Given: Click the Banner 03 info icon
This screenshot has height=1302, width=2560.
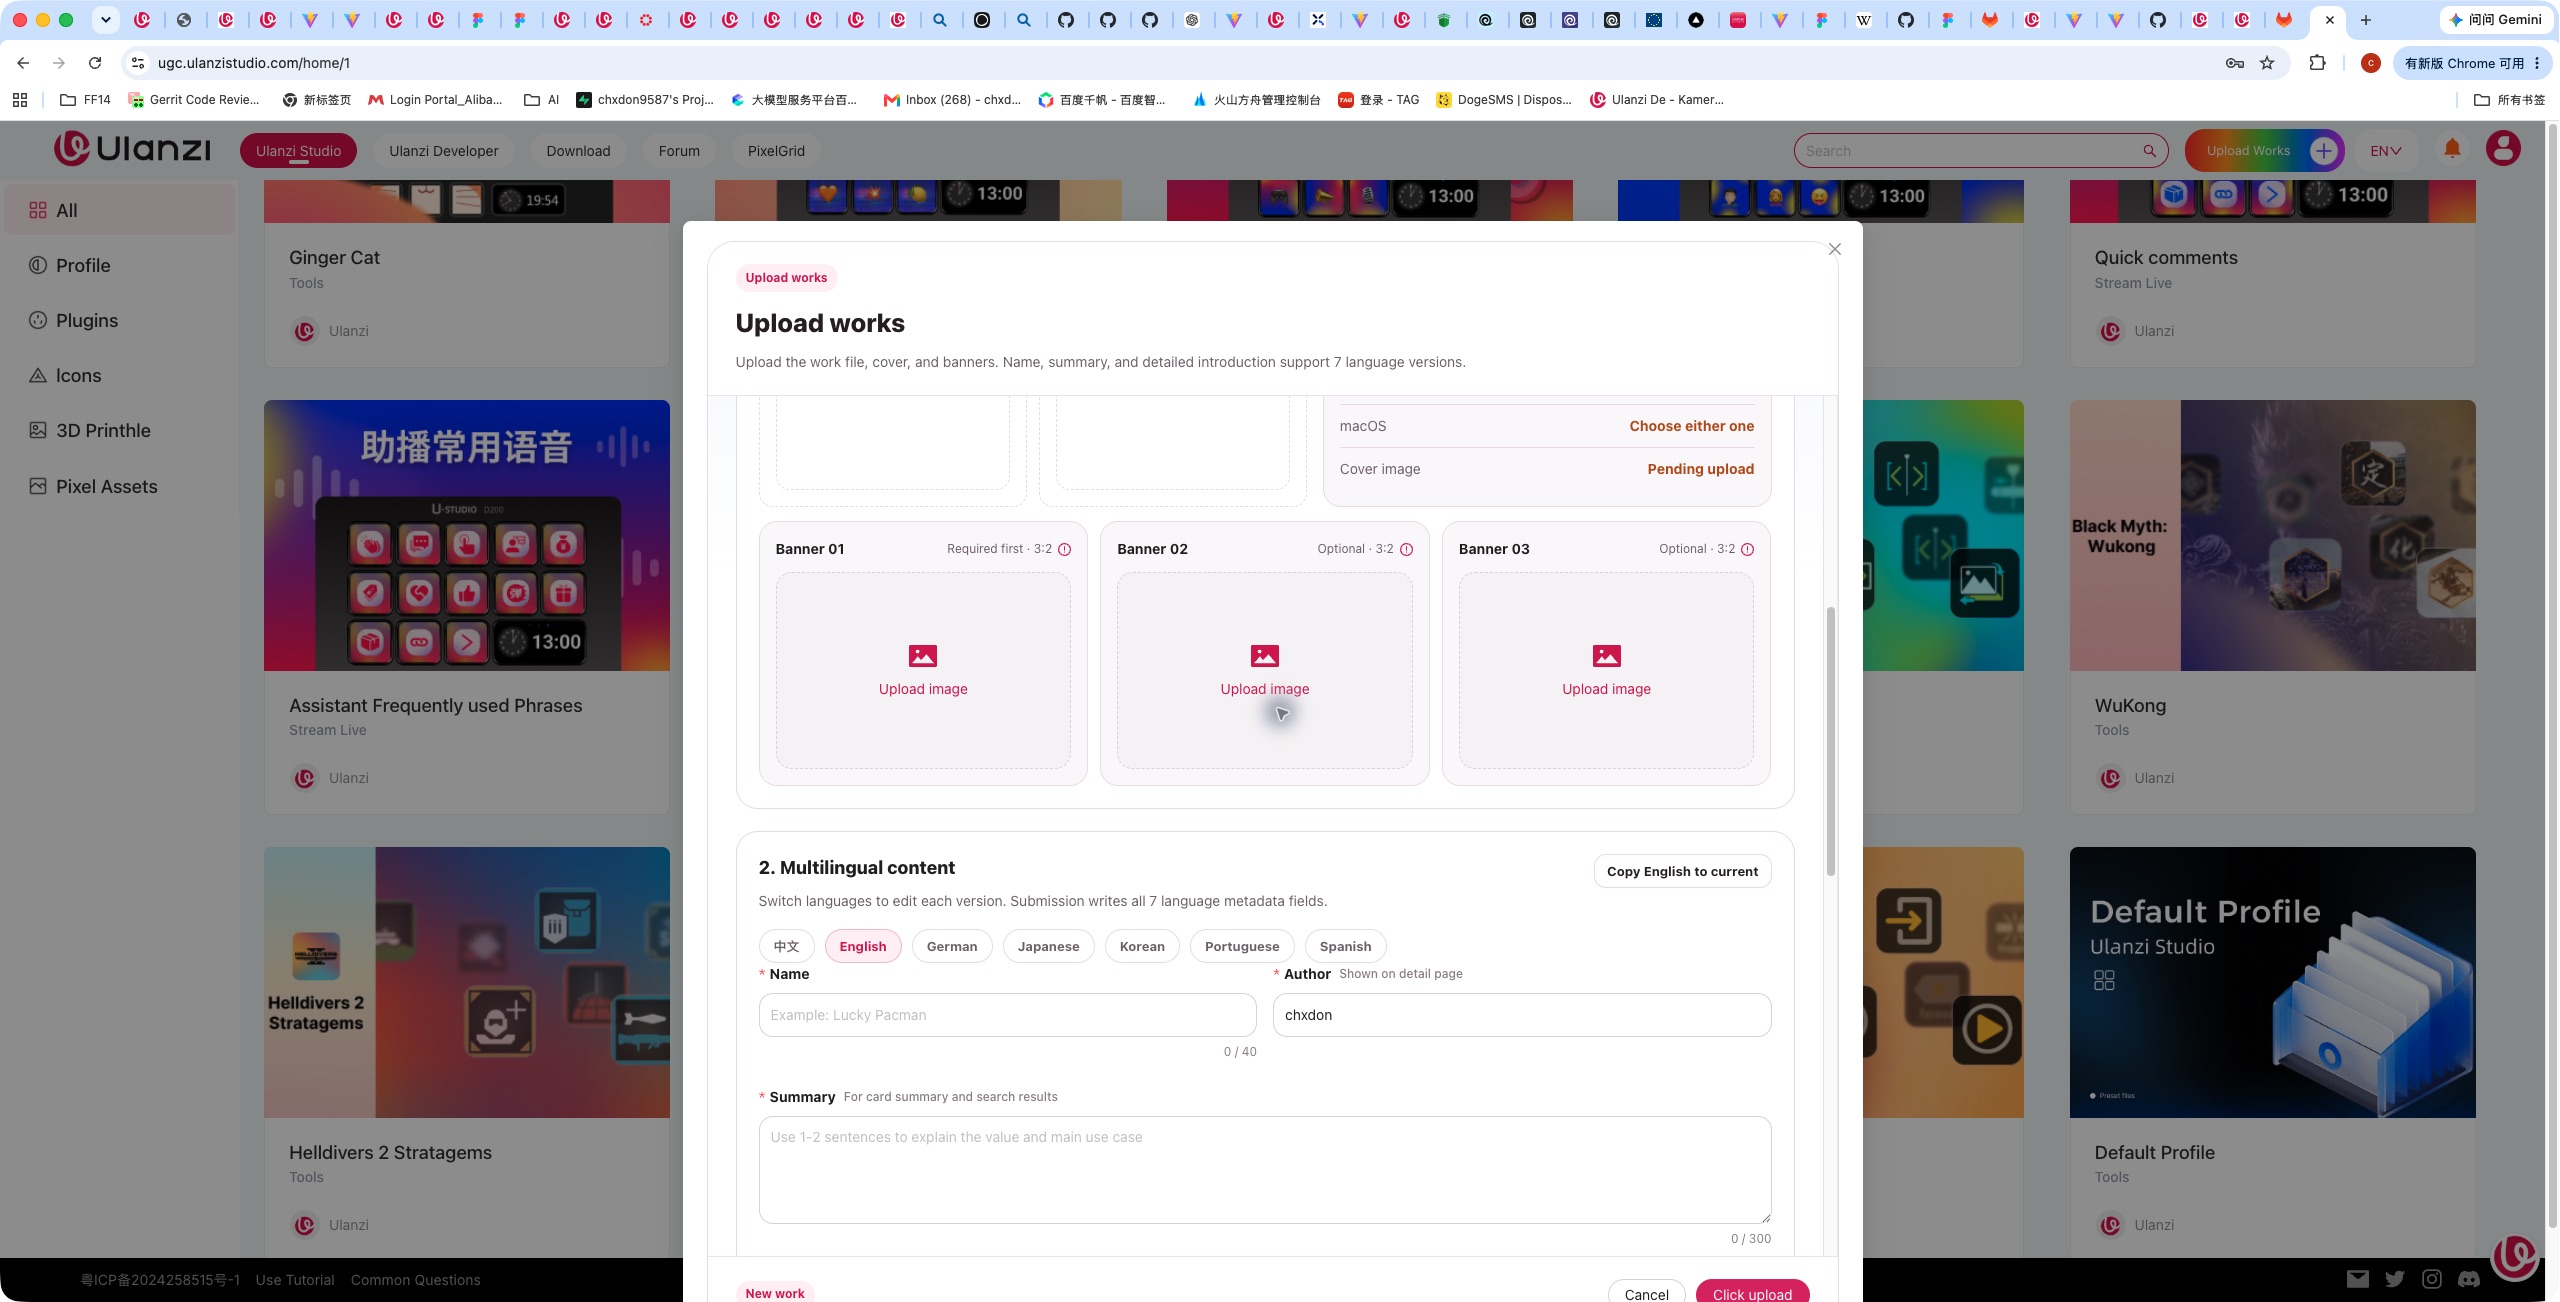Looking at the screenshot, I should [1748, 549].
